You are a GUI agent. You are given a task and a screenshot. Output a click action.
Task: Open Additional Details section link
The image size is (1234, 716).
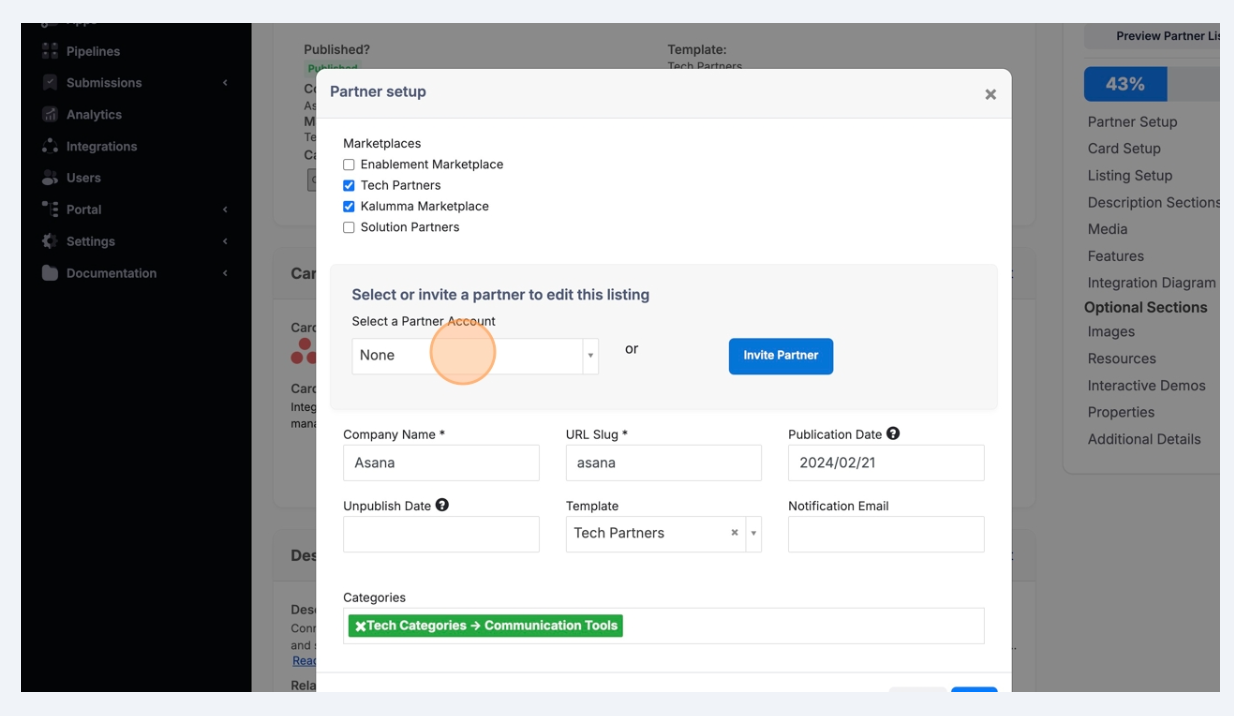[x=1144, y=440]
